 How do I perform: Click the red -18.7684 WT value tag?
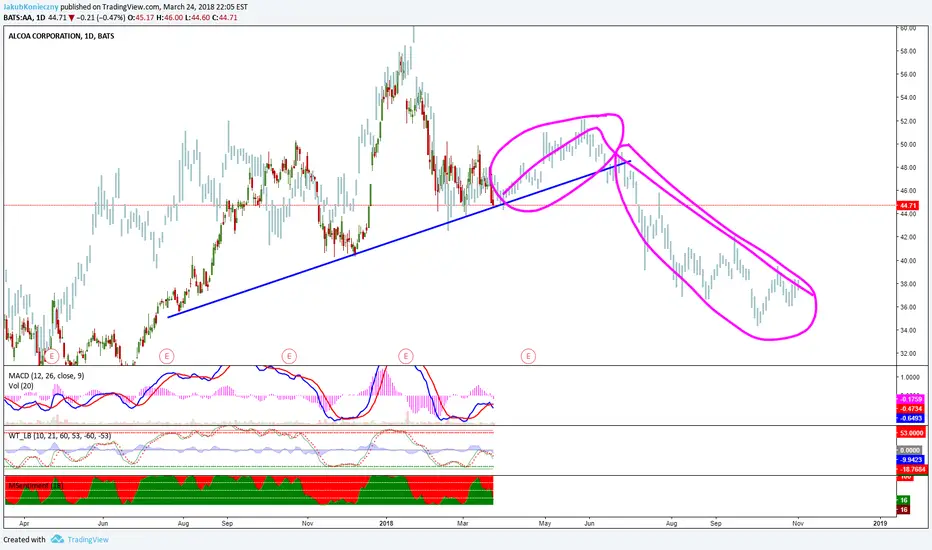point(911,470)
